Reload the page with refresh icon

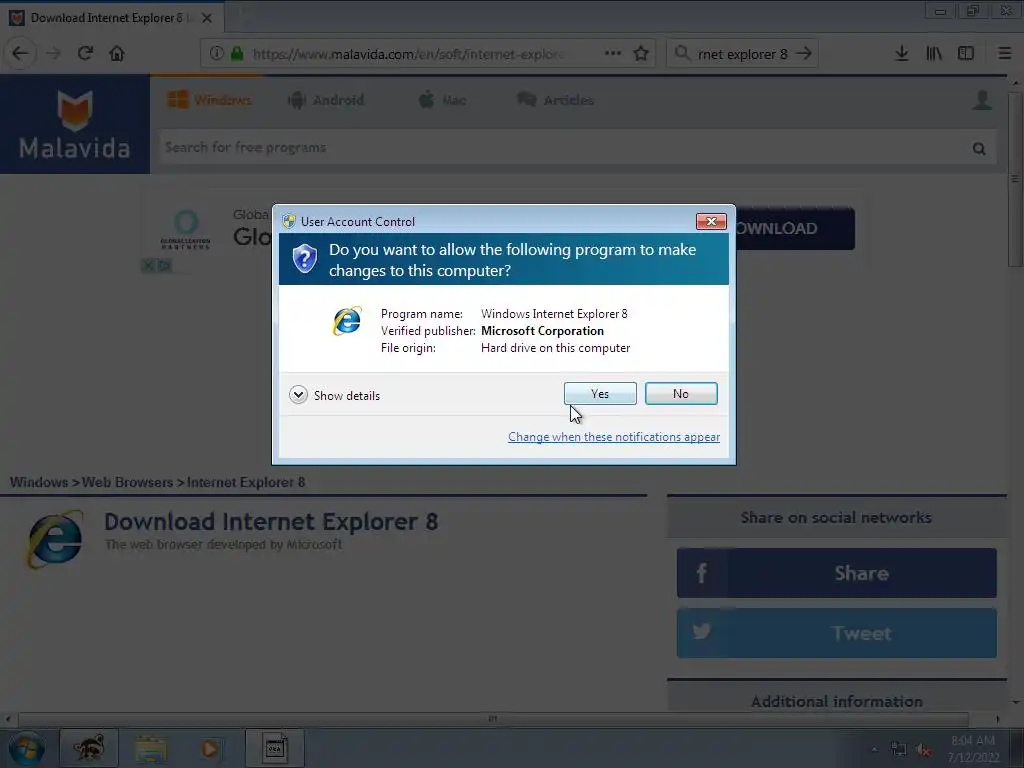coord(85,54)
